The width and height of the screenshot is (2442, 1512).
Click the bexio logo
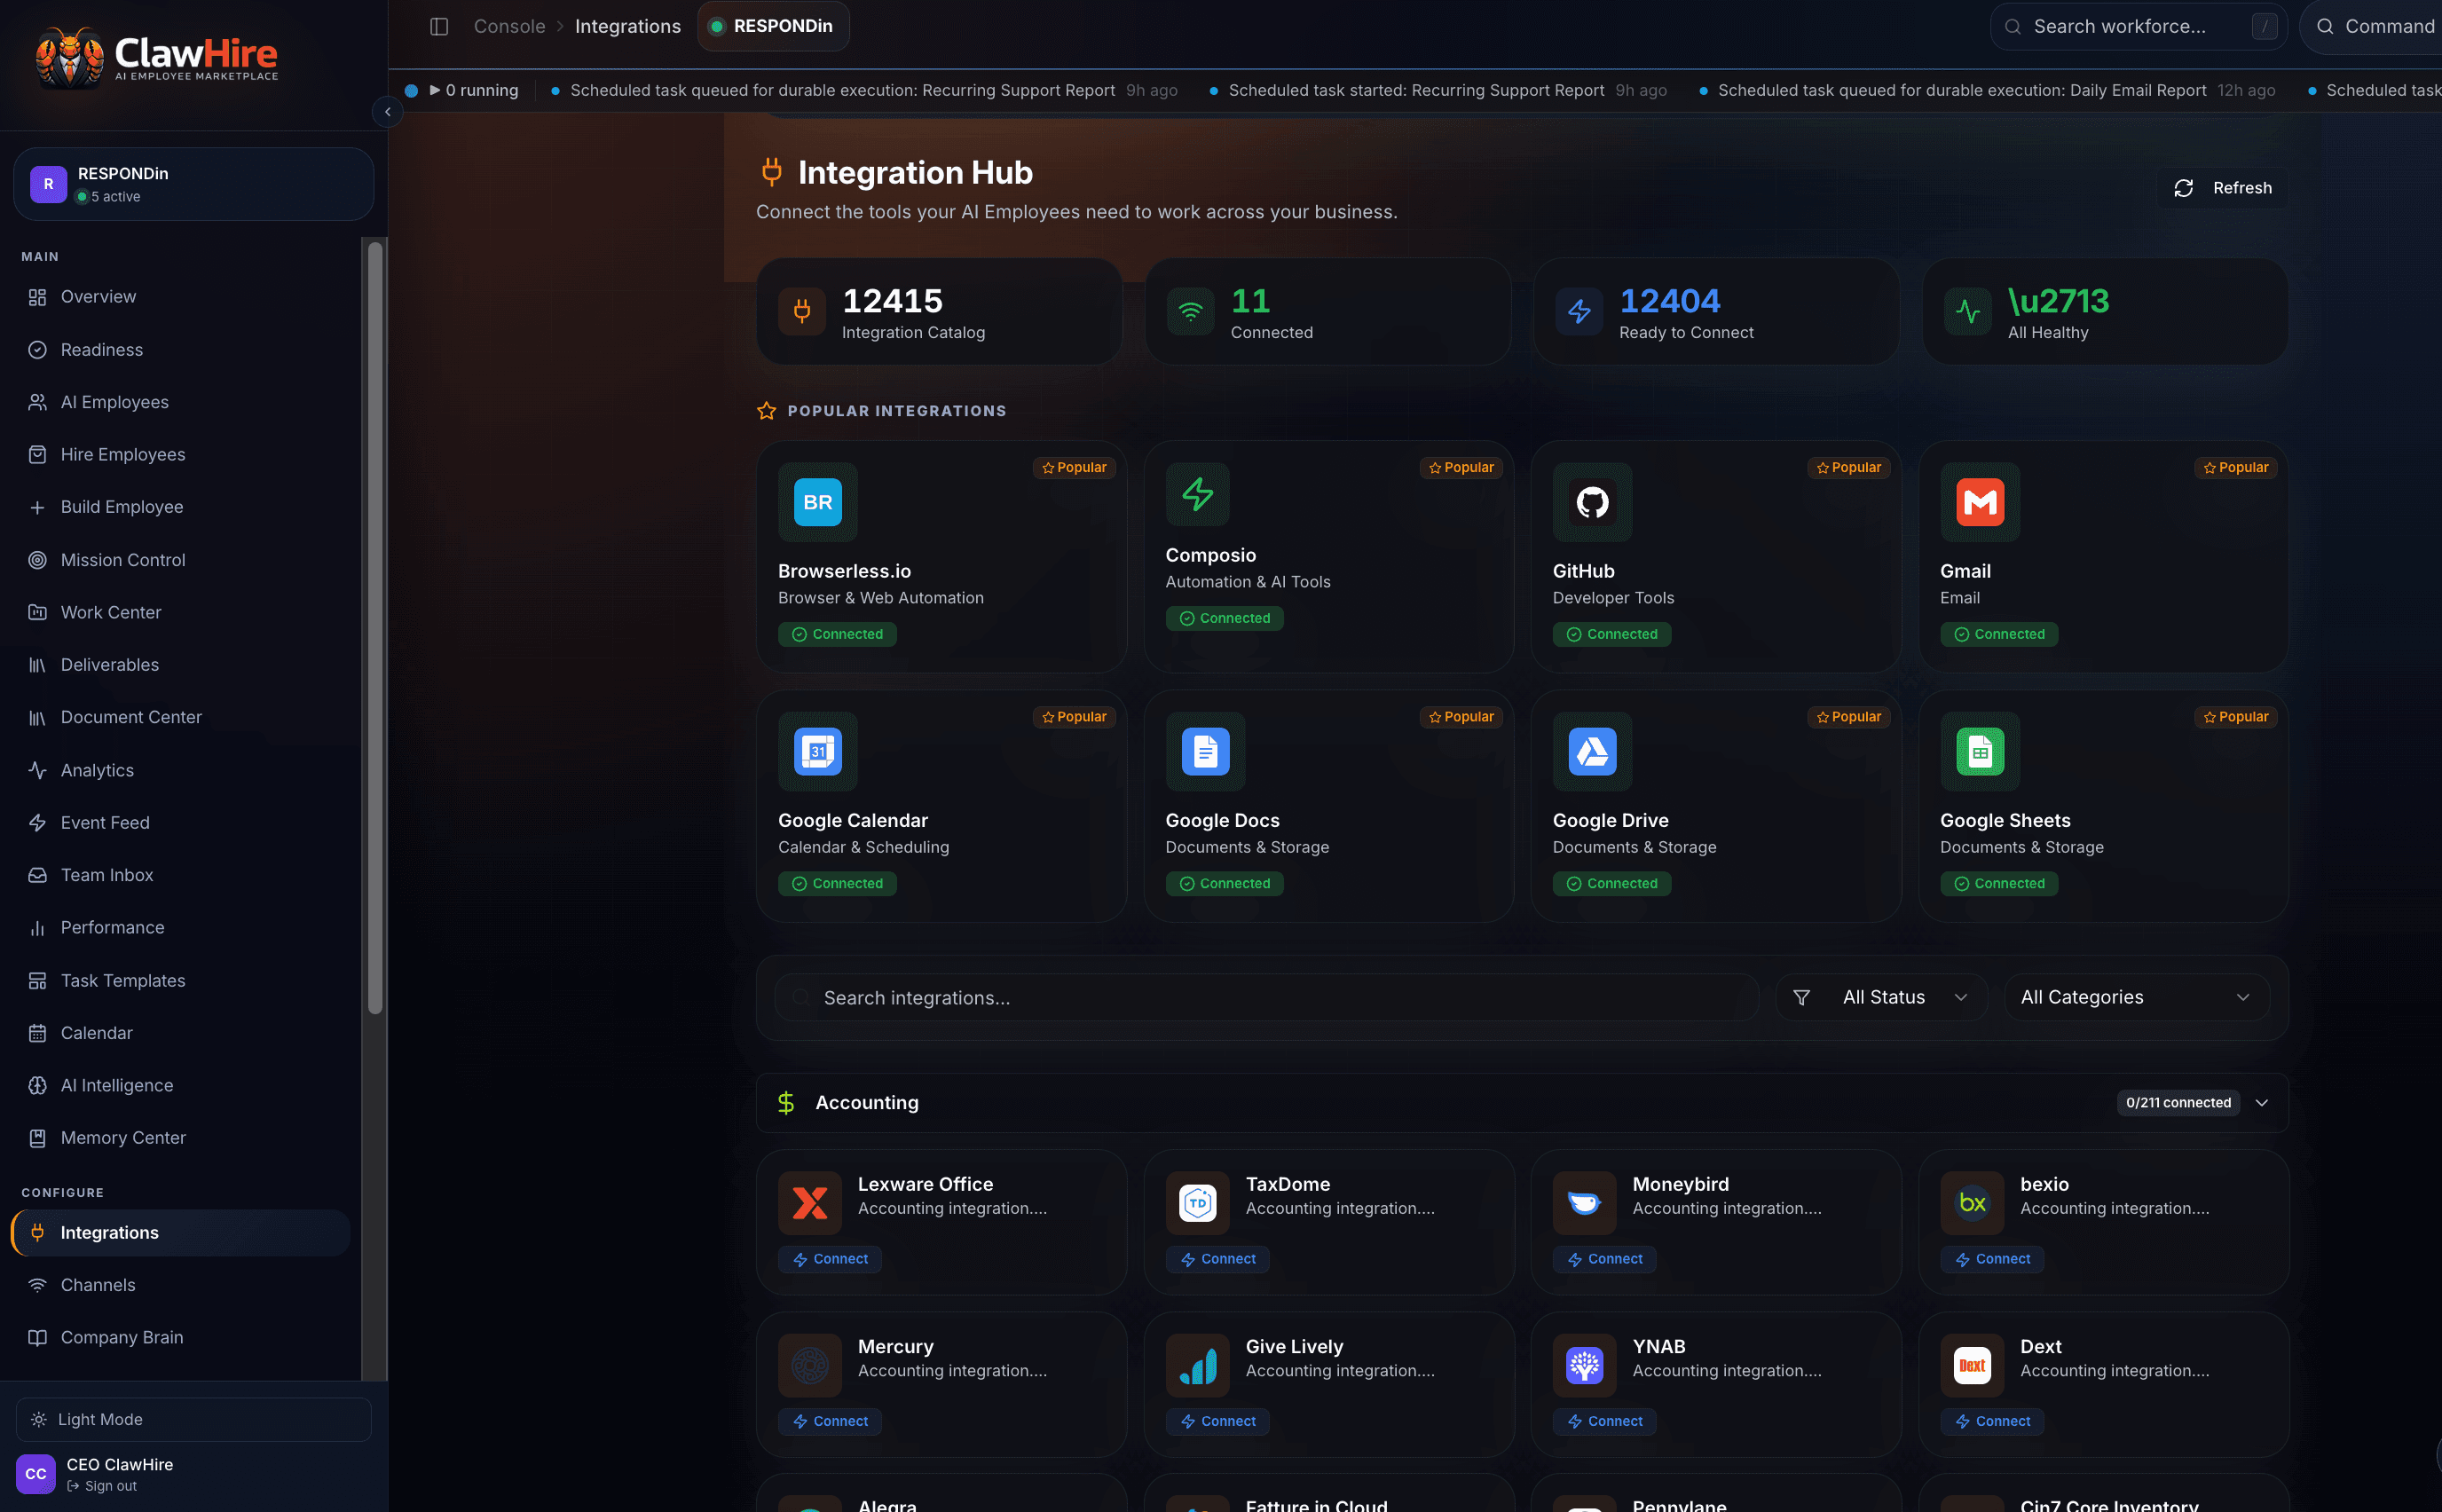tap(1972, 1202)
